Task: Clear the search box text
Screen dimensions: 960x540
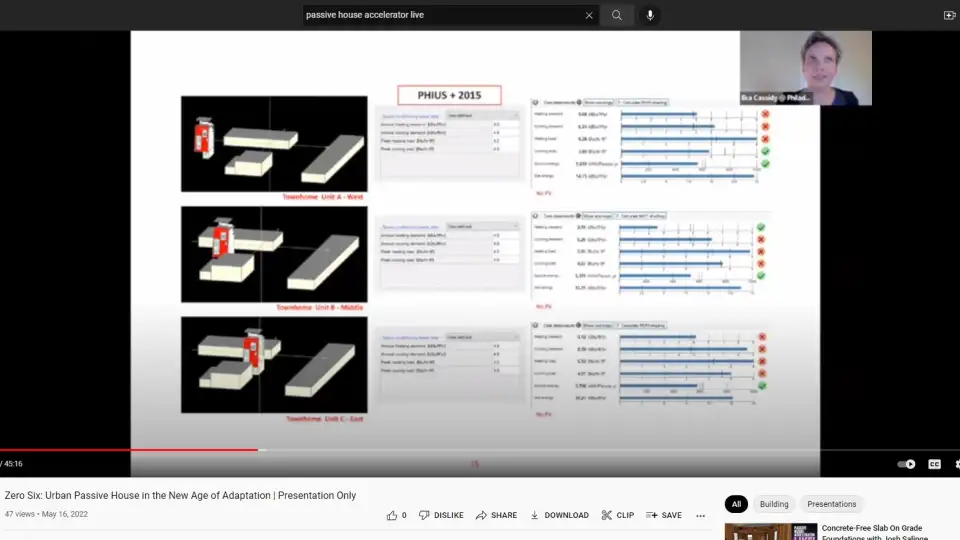Action: pyautogui.click(x=589, y=15)
